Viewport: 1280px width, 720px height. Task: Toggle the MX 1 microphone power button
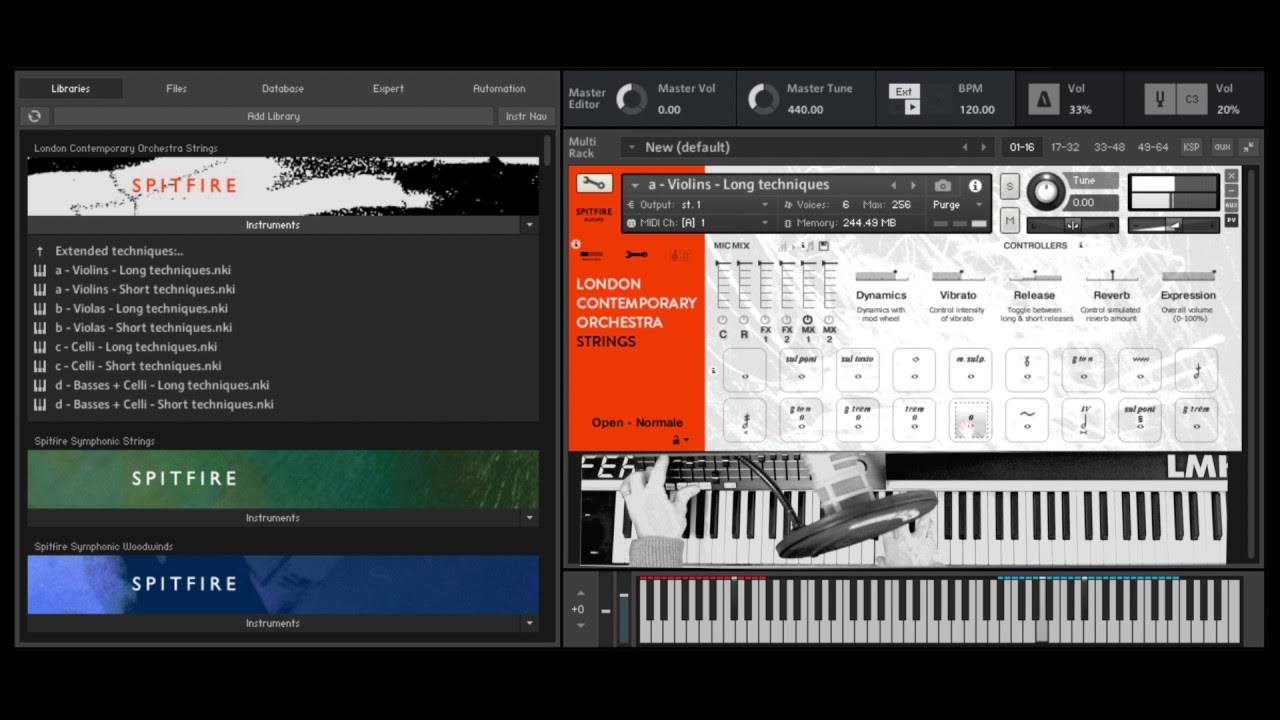click(807, 320)
